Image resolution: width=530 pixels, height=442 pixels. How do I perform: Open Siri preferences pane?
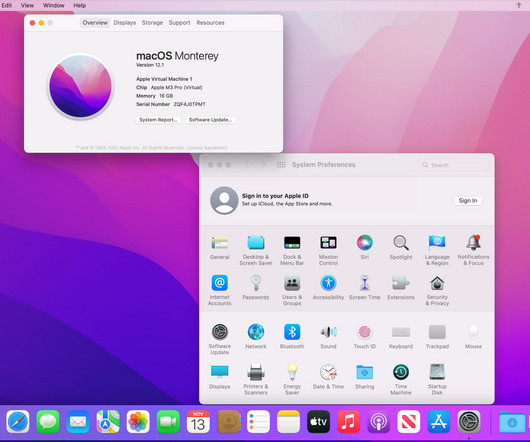coord(364,247)
